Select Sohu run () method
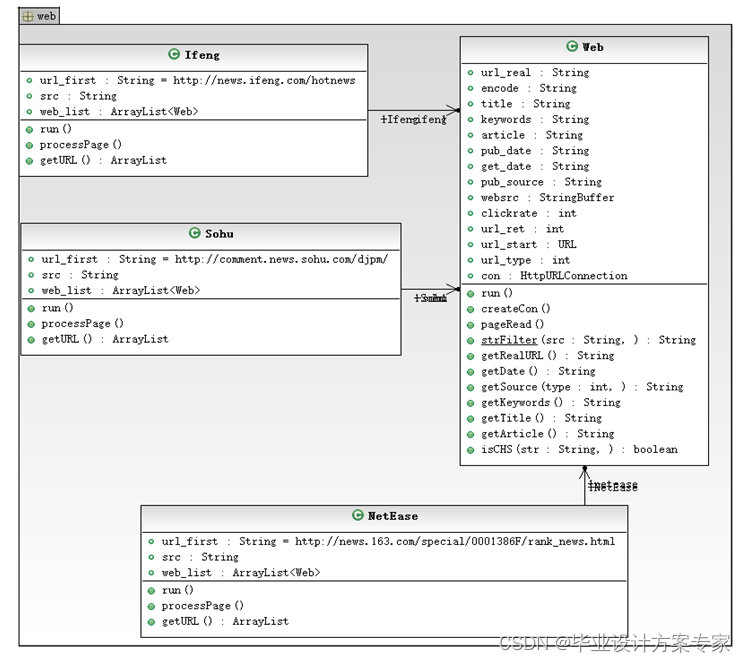This screenshot has height=663, width=745. [x=57, y=308]
